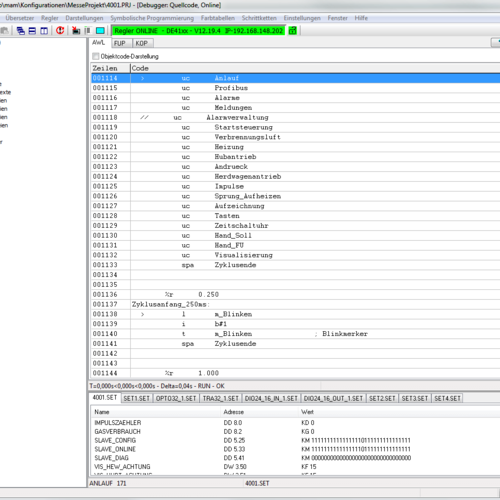Select the GASVERBRAUCH variable row

(295, 431)
